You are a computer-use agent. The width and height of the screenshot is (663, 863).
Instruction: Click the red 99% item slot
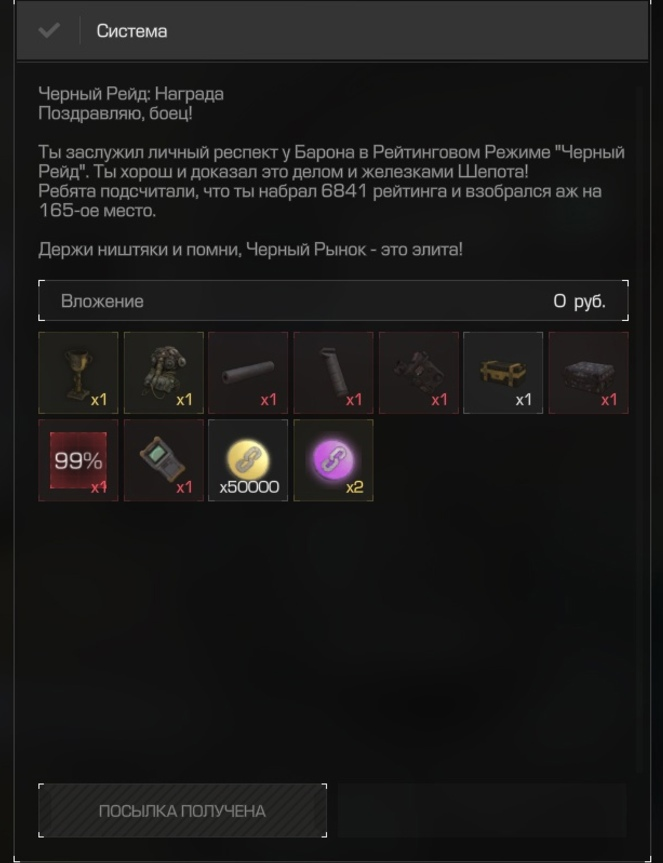point(78,460)
